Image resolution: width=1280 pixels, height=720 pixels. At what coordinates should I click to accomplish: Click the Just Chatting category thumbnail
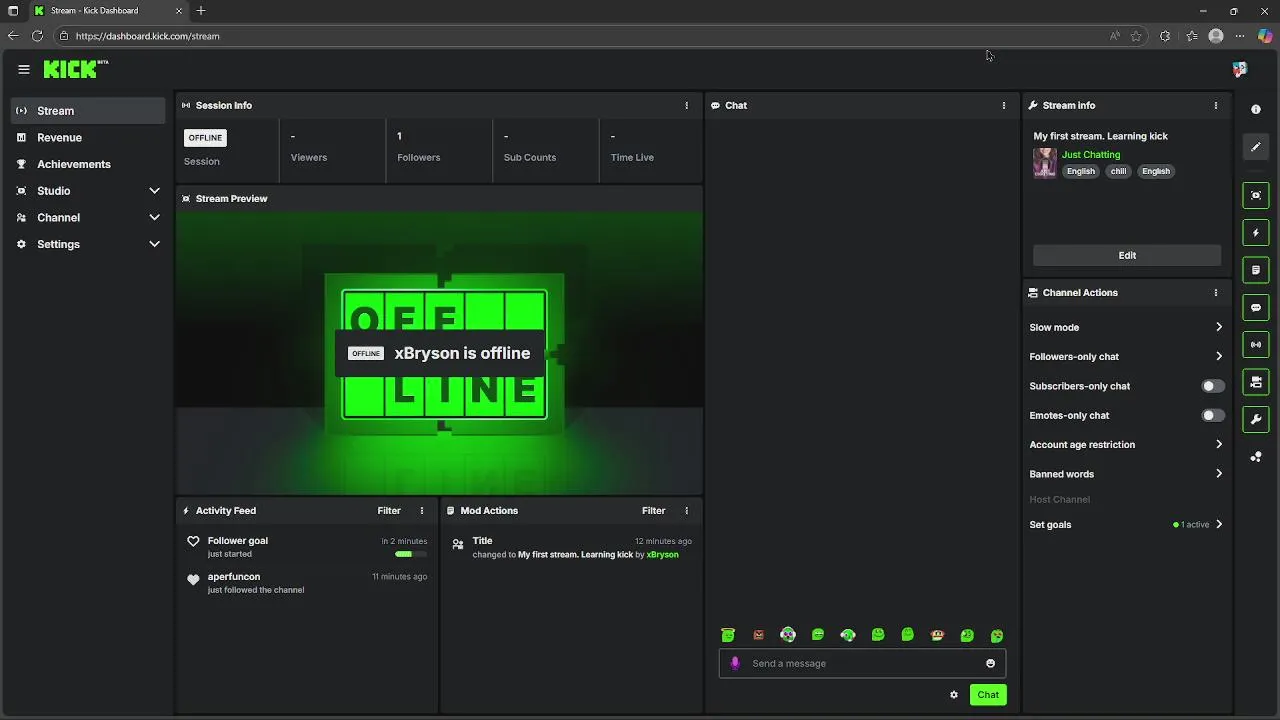[x=1045, y=163]
